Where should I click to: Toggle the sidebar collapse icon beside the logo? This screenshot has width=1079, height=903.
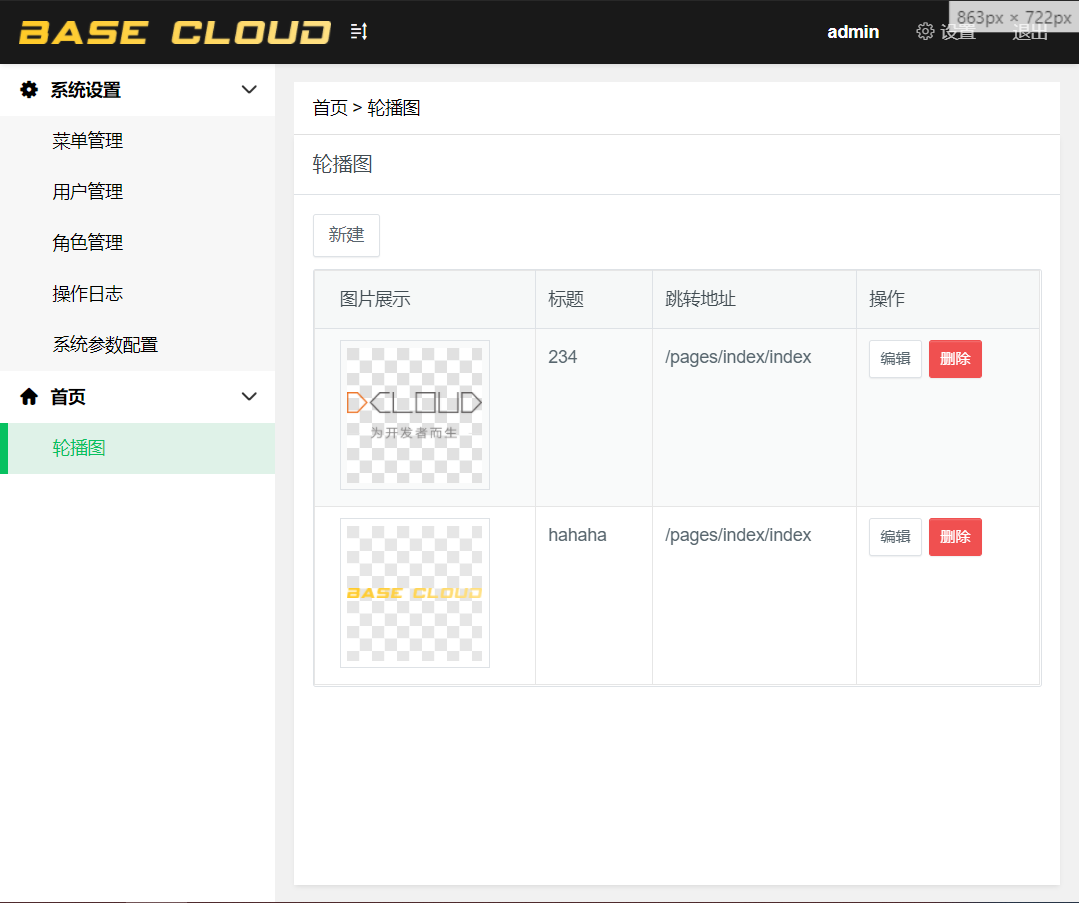coord(359,32)
